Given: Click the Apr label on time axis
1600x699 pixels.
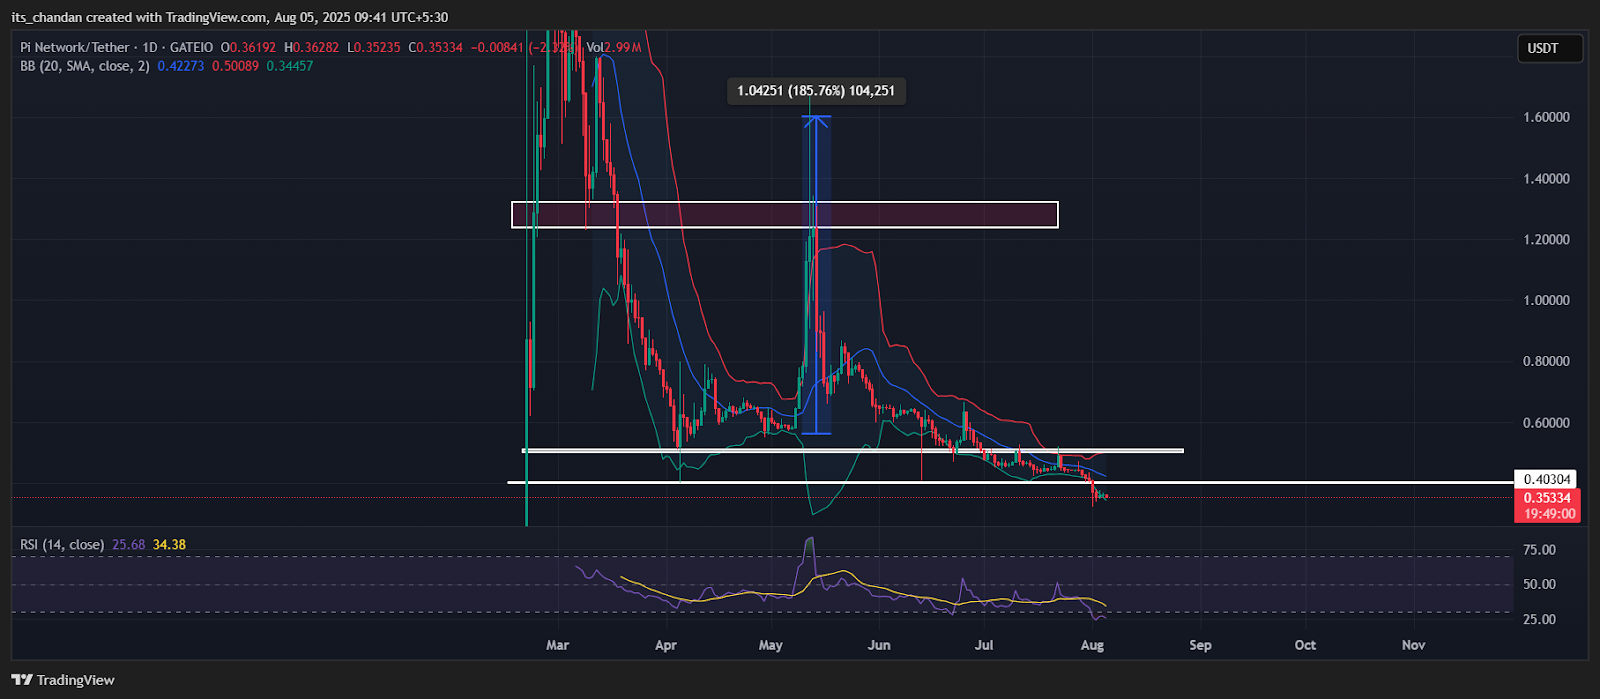Looking at the screenshot, I should [x=666, y=645].
